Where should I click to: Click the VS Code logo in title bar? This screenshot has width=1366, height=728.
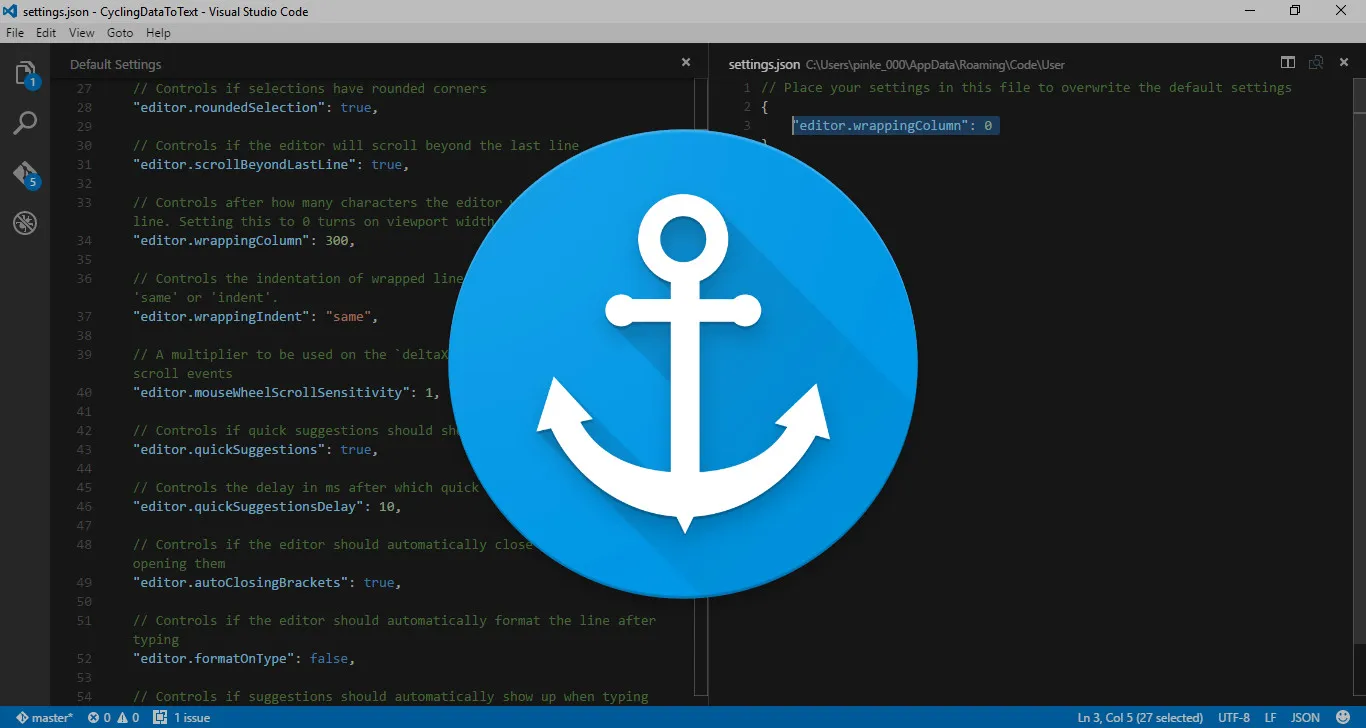click(x=11, y=12)
